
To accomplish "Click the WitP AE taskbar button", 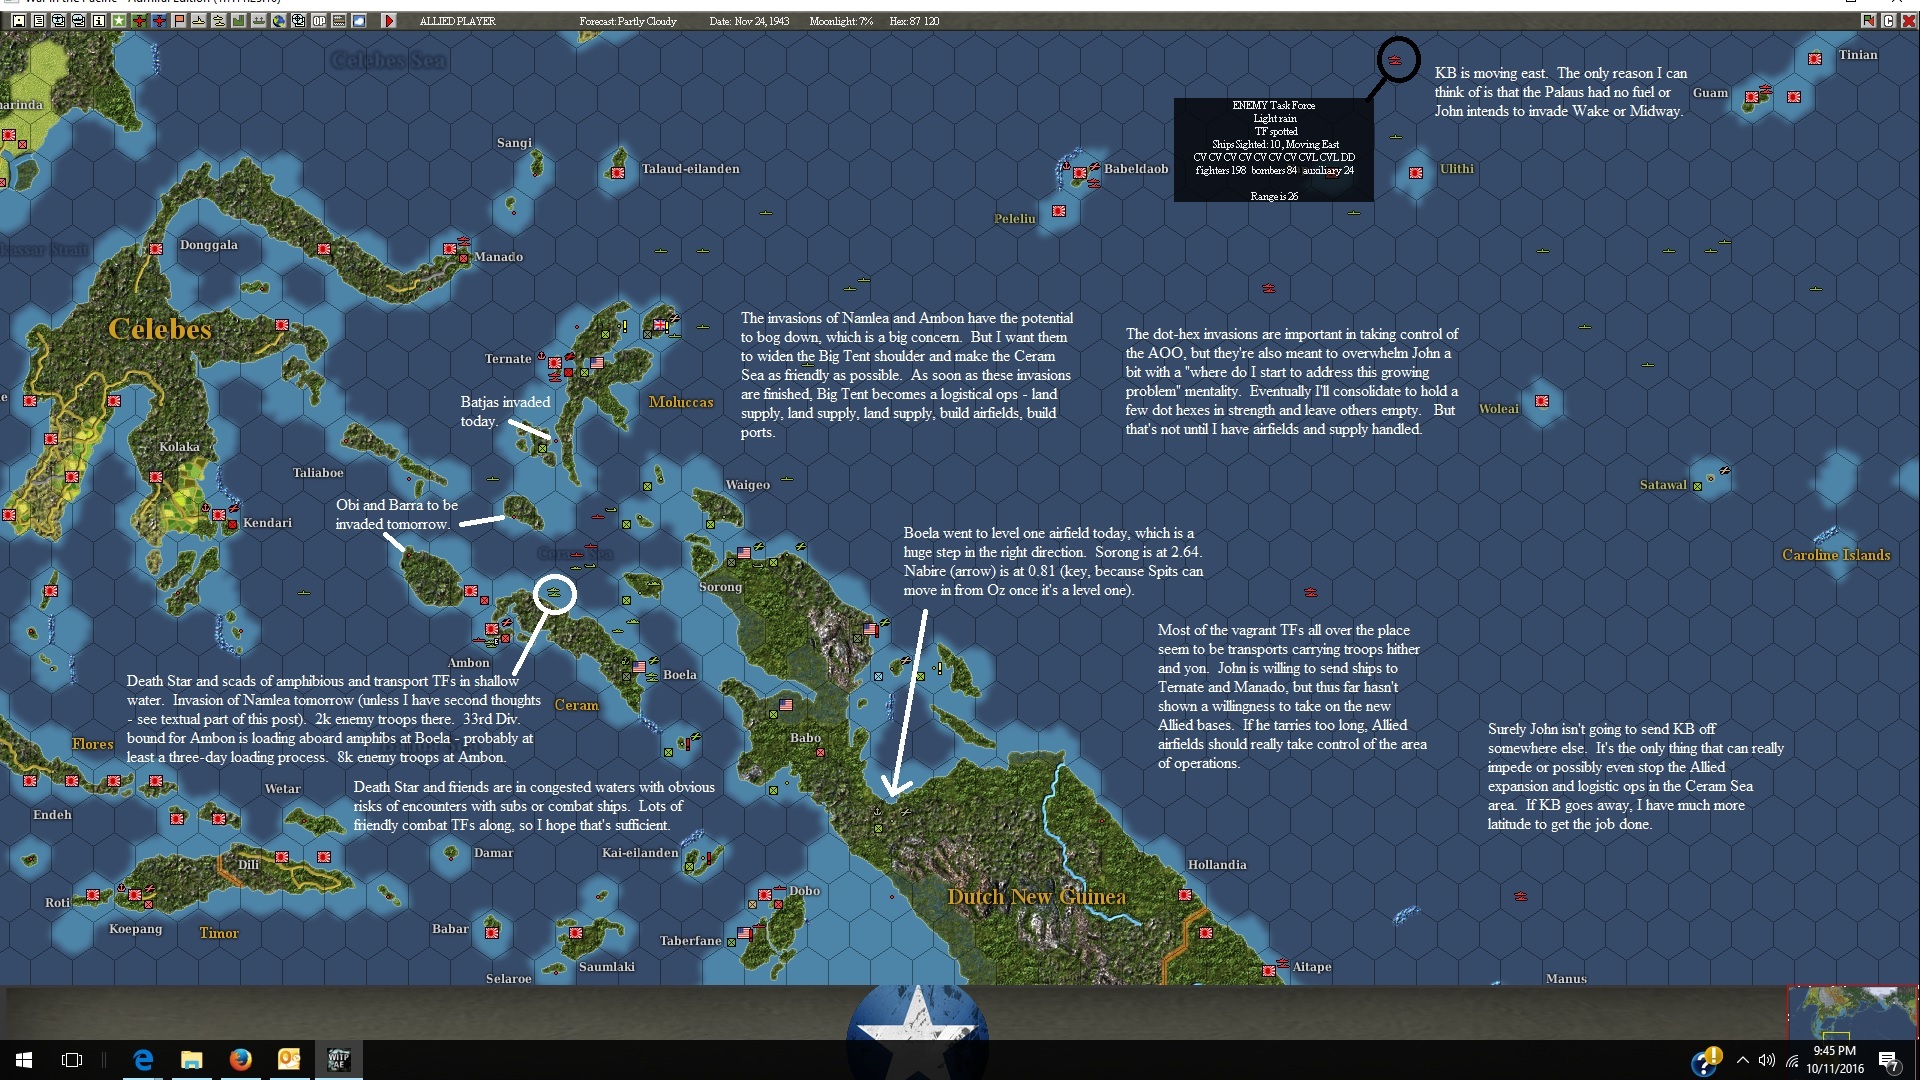I will point(338,1060).
